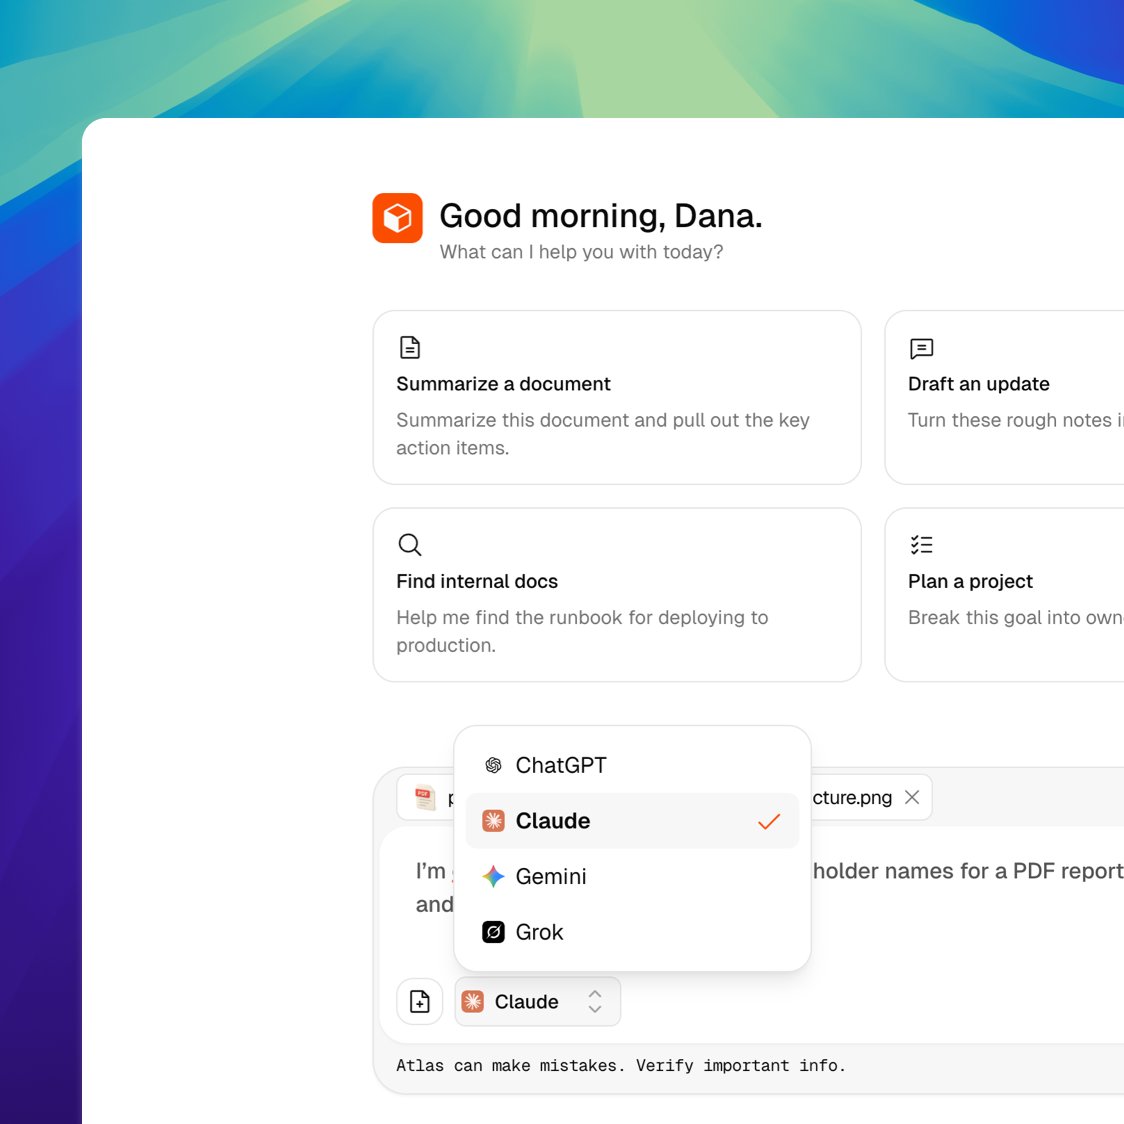Viewport: 1124px width, 1124px height.
Task: Click the checklist icon in Plan a project
Action: point(921,545)
